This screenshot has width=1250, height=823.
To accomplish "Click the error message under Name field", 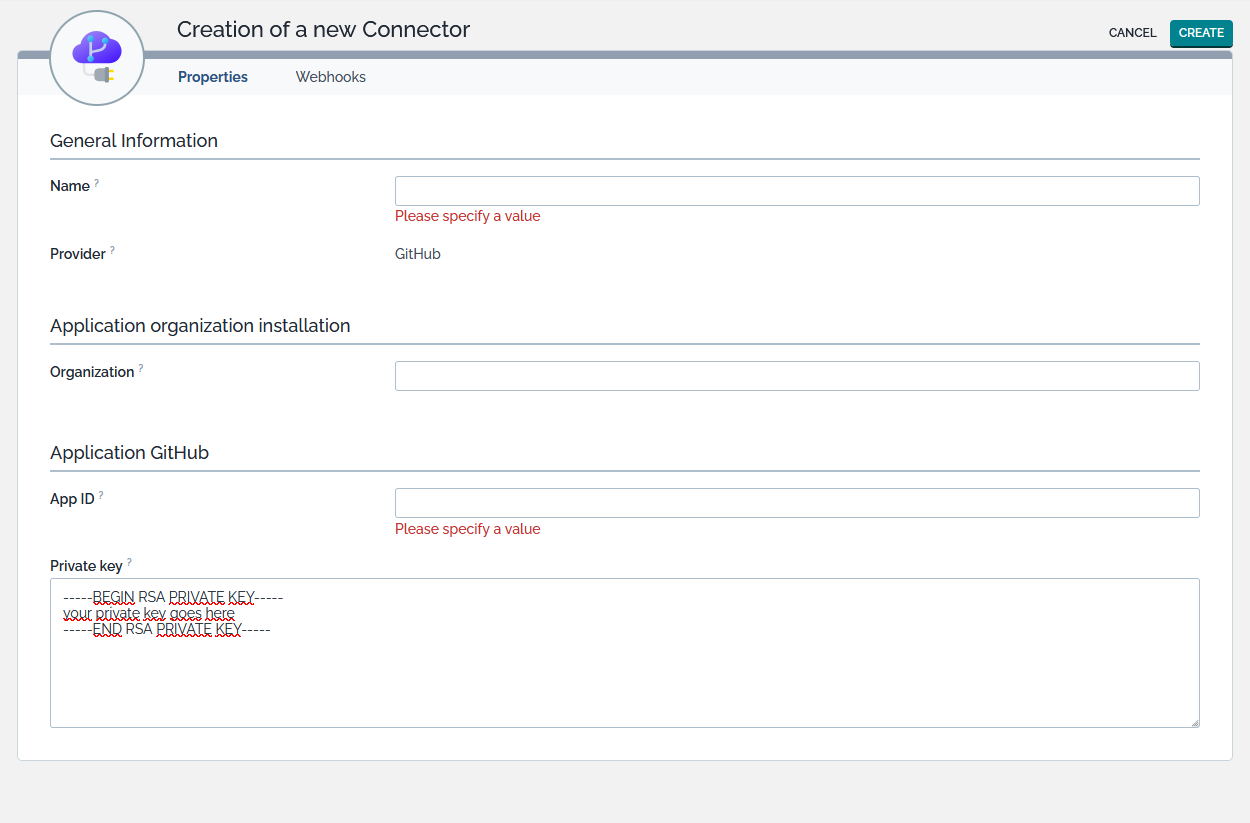I will pos(467,216).
